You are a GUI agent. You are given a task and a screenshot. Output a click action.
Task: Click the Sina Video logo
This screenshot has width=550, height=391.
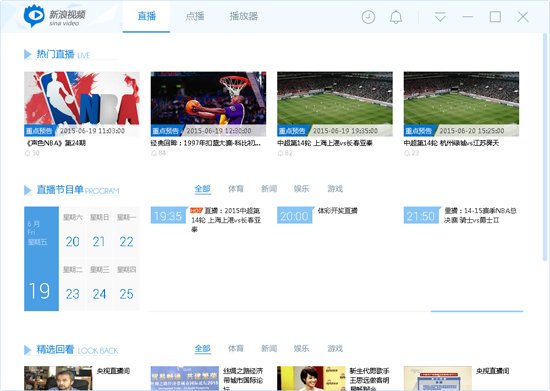click(x=54, y=16)
